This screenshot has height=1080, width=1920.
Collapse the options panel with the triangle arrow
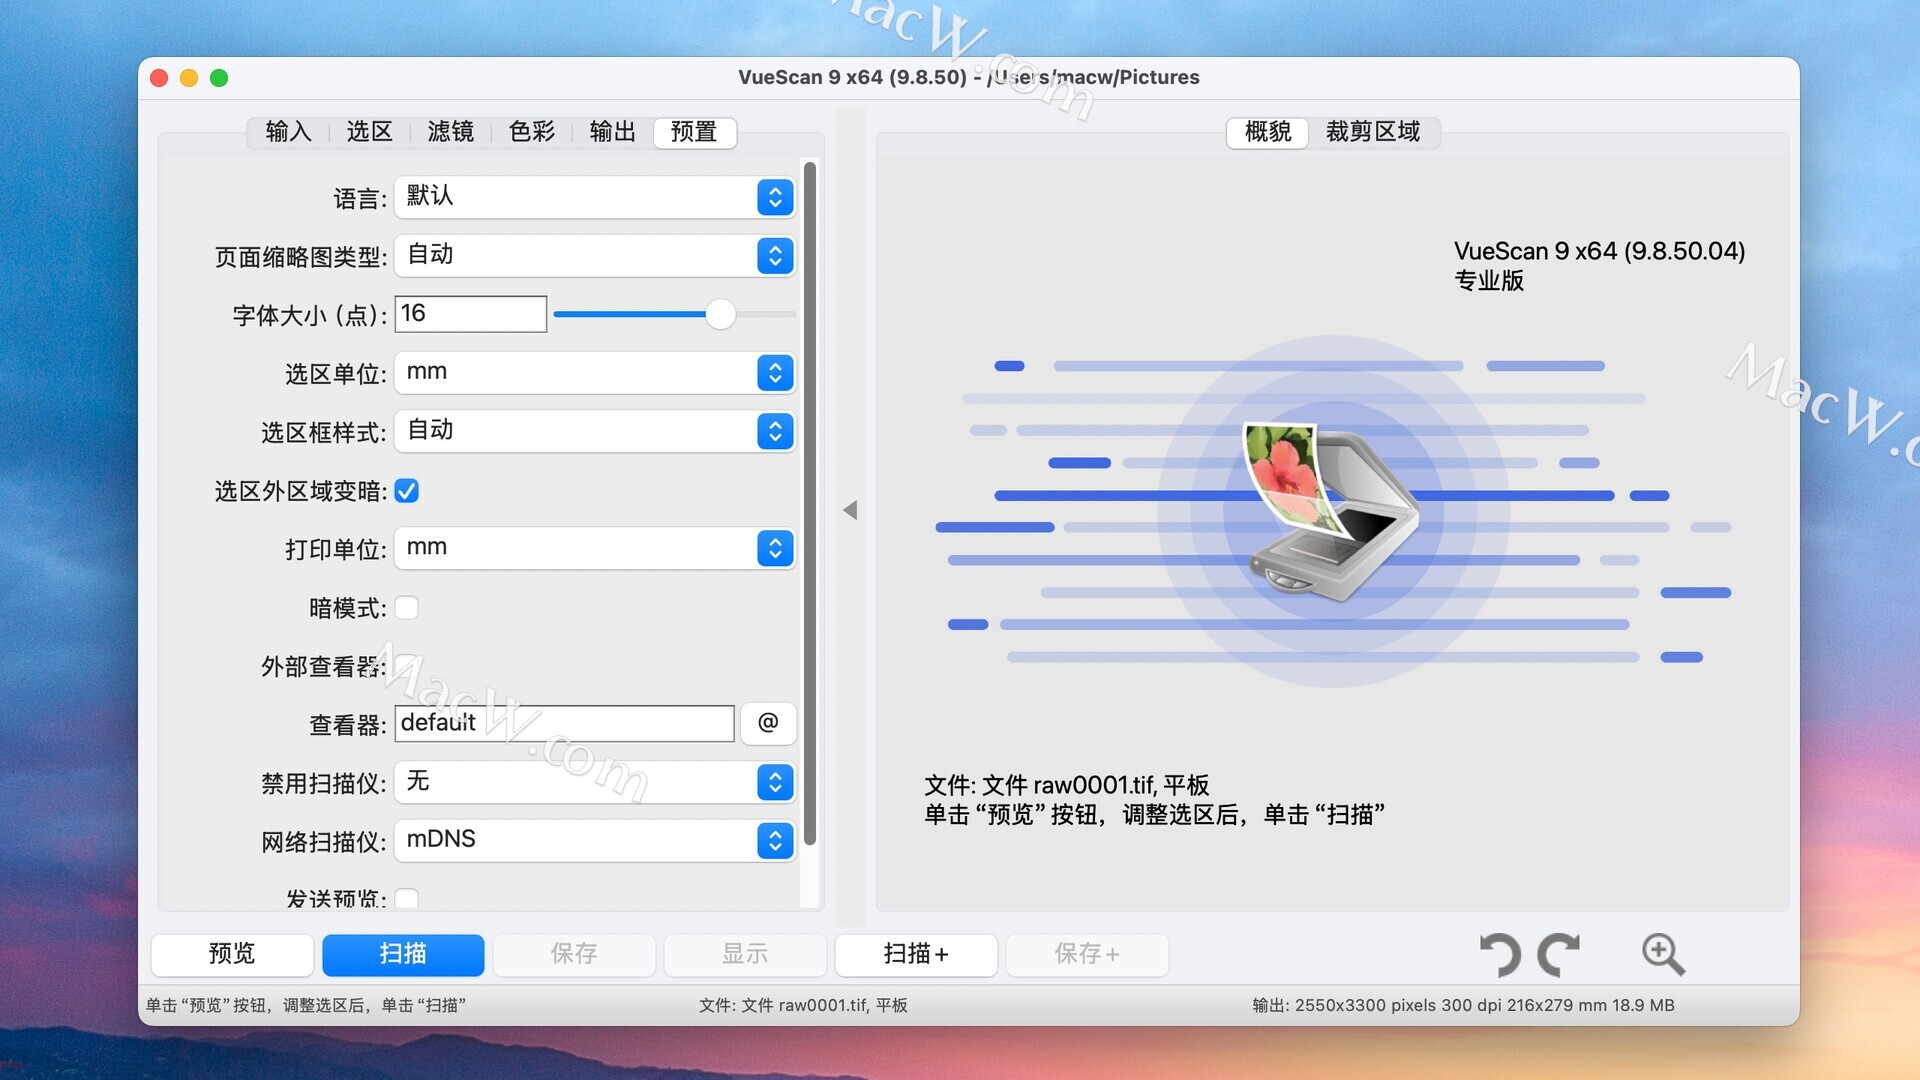pyautogui.click(x=850, y=510)
